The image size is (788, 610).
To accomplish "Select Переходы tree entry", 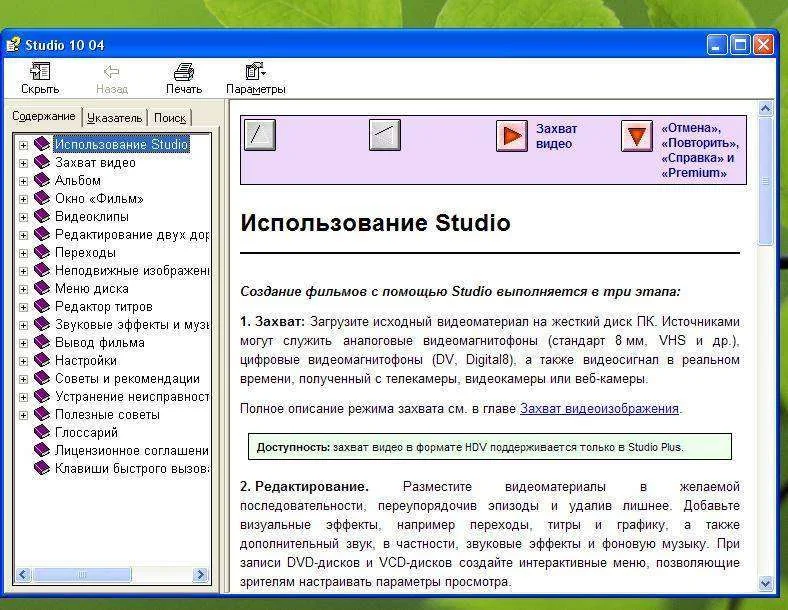I will click(x=85, y=252).
